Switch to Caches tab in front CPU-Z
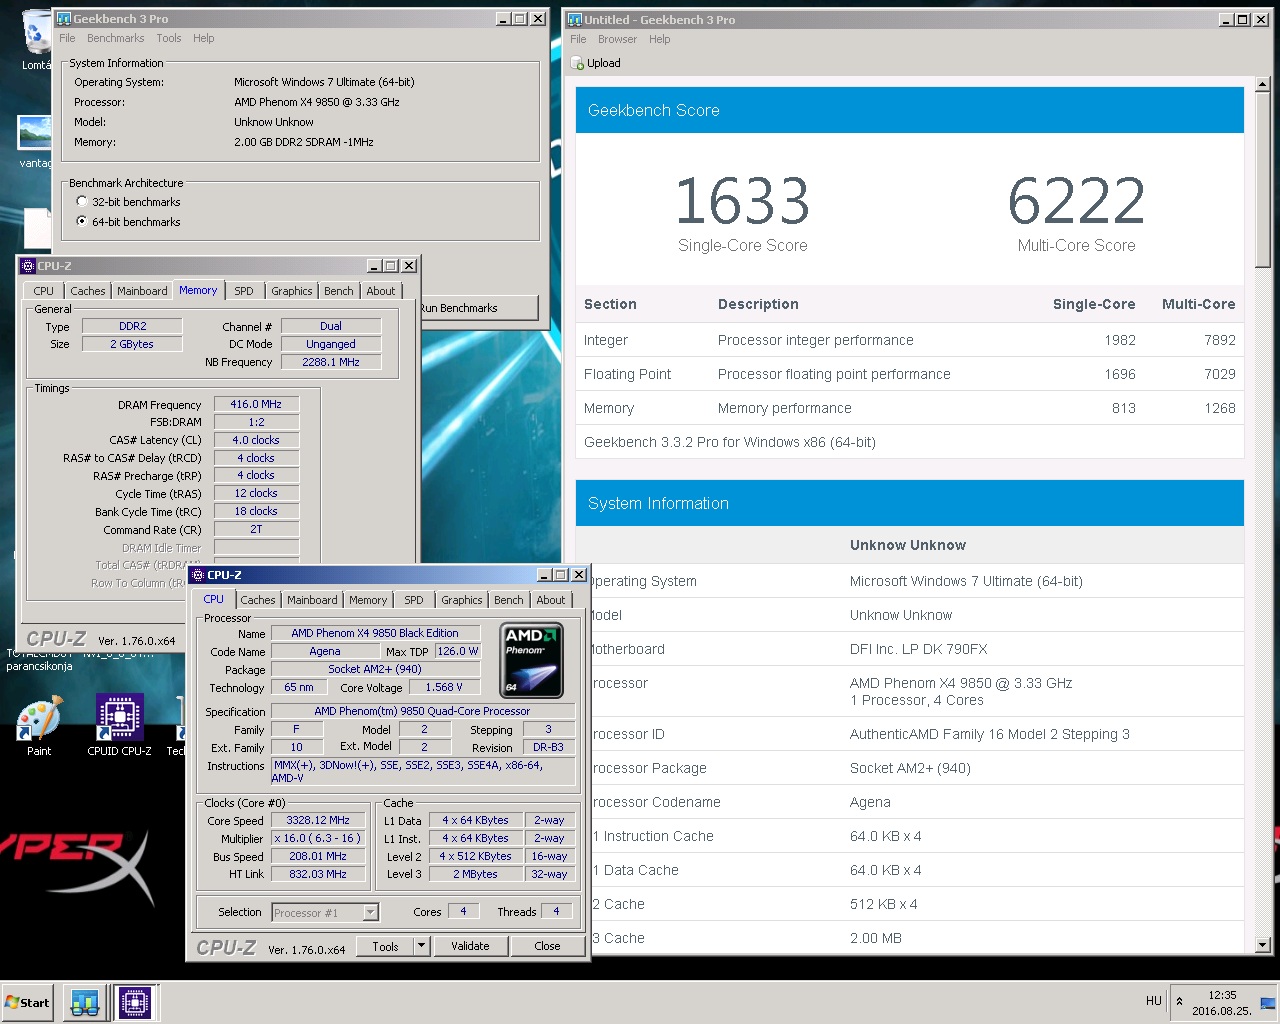Screen dimensions: 1280x1024 click(257, 600)
